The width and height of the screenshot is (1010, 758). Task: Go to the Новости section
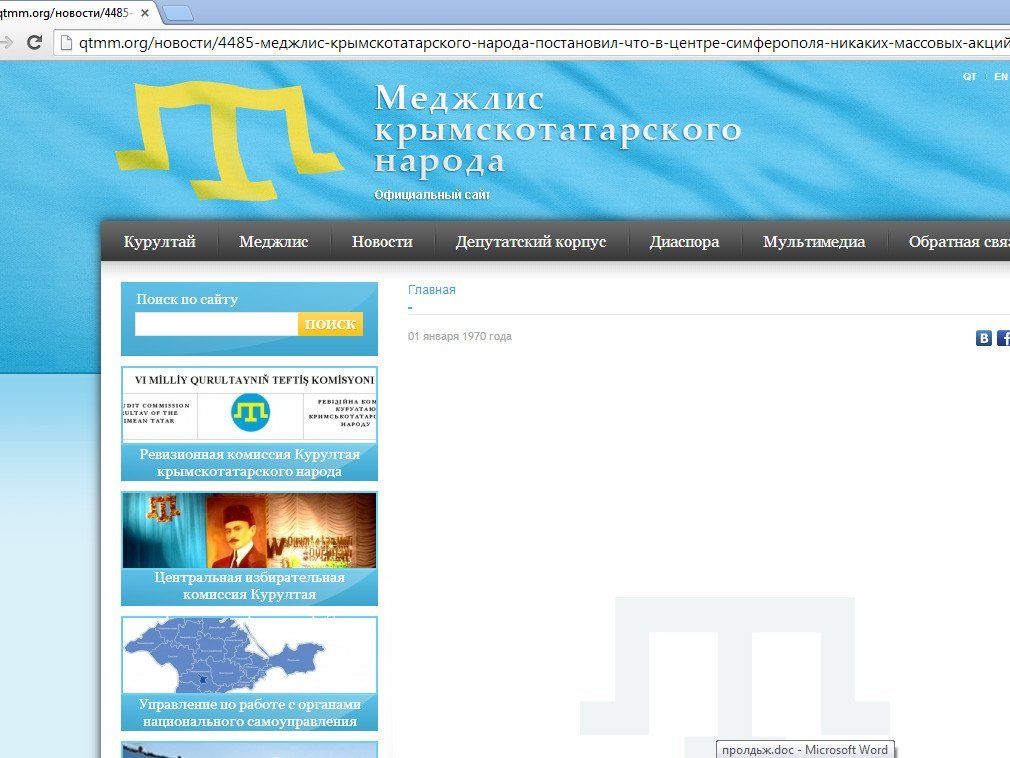click(382, 242)
